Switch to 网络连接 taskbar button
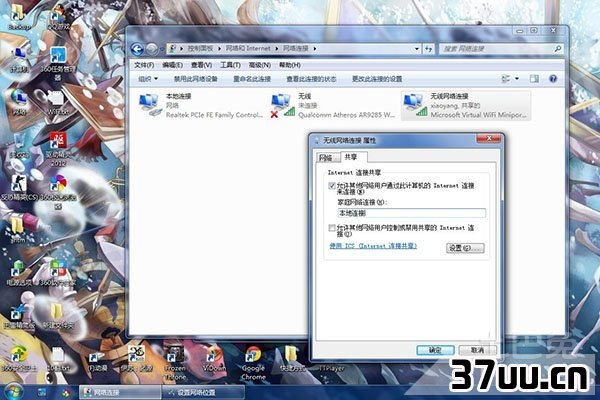 120,392
